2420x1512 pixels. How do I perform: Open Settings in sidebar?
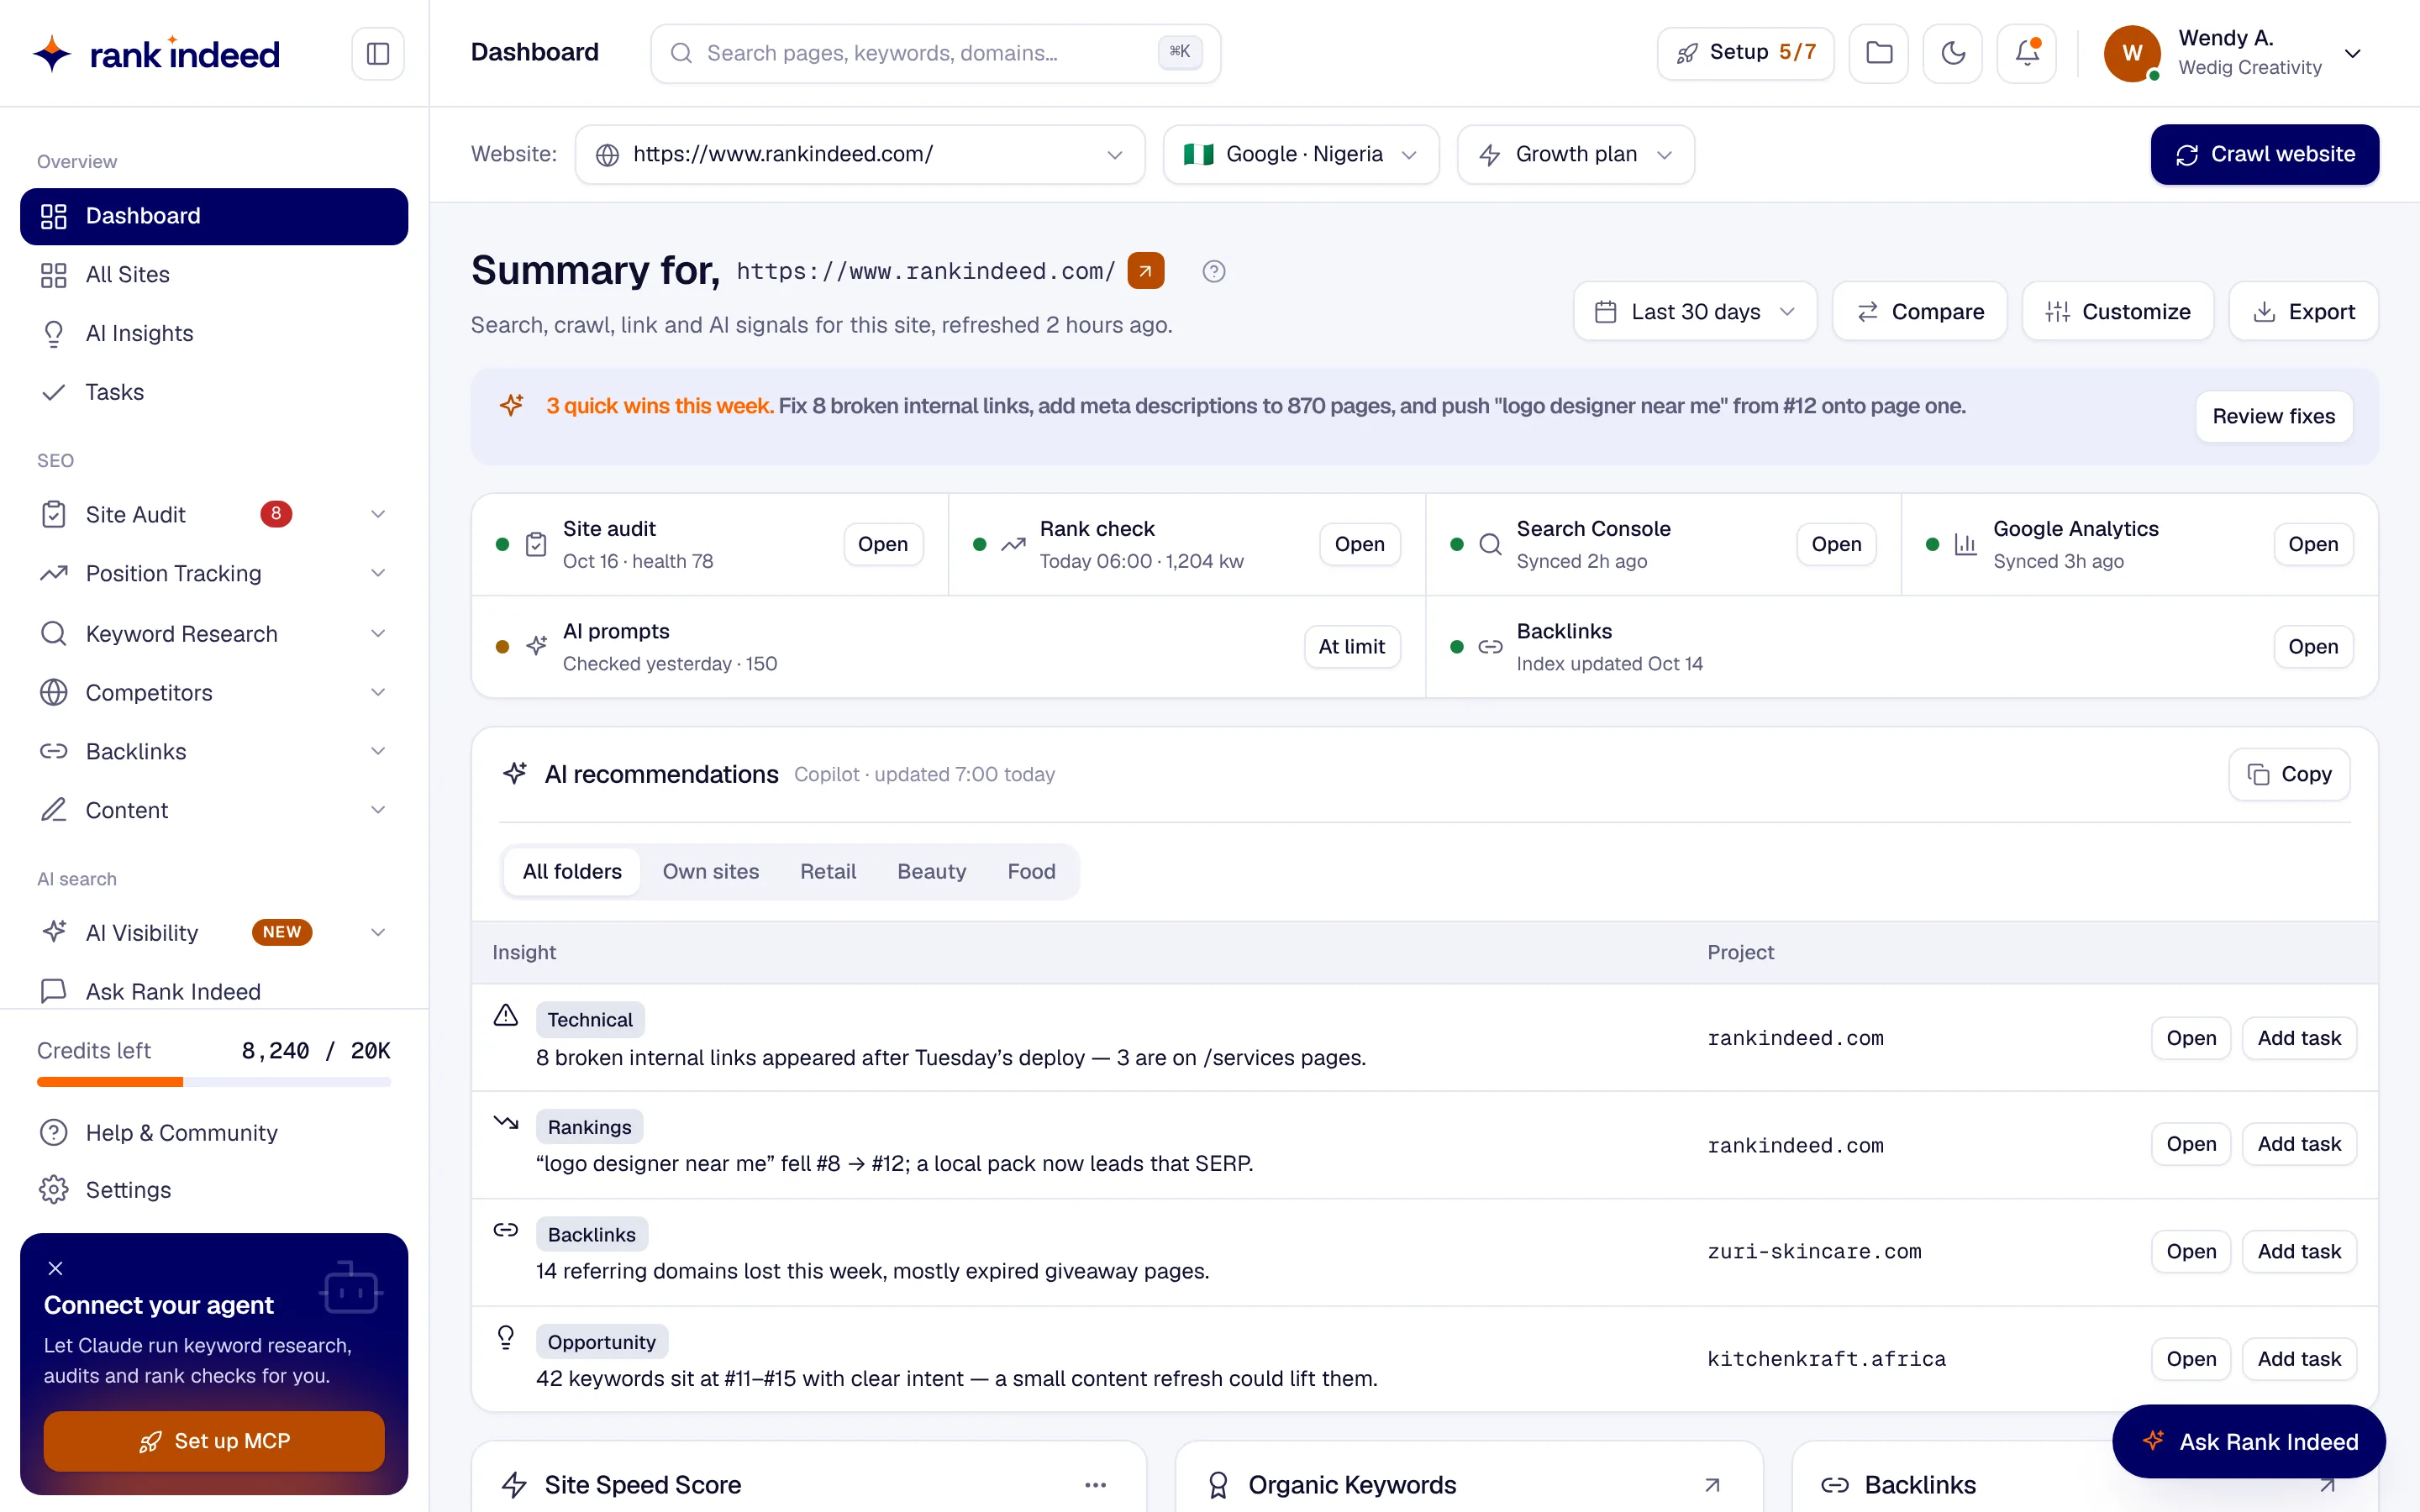point(214,1189)
